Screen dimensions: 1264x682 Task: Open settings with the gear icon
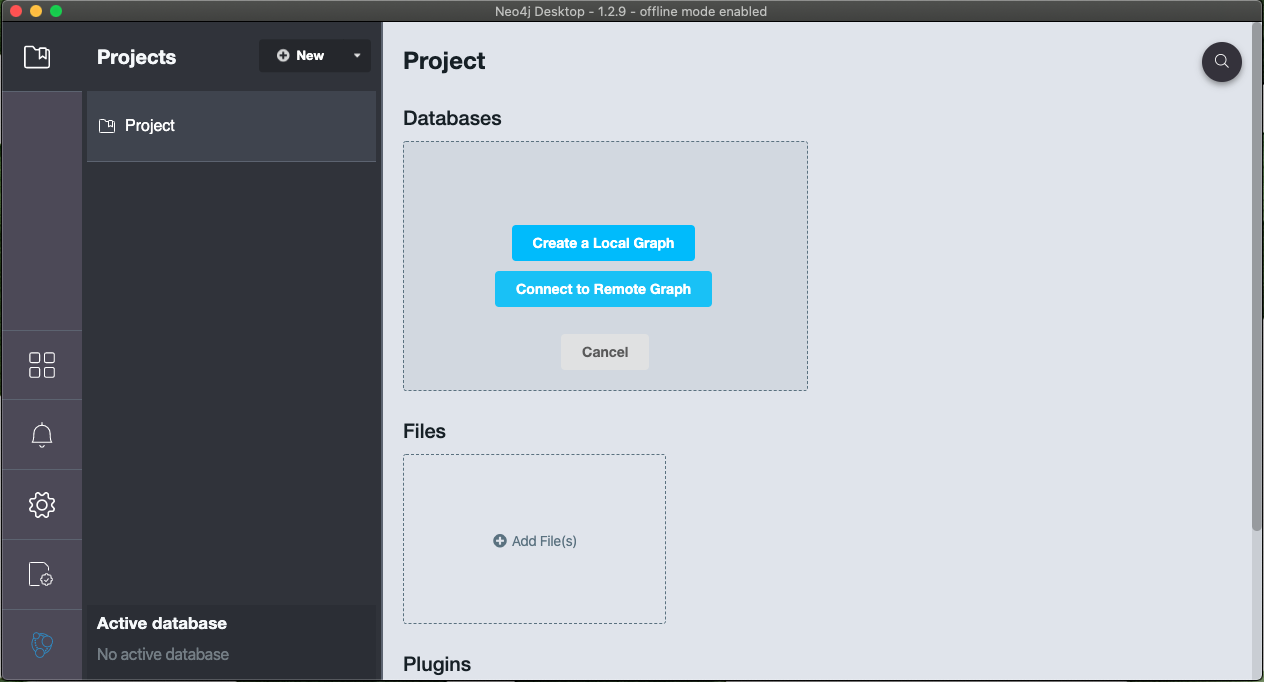pyautogui.click(x=41, y=504)
